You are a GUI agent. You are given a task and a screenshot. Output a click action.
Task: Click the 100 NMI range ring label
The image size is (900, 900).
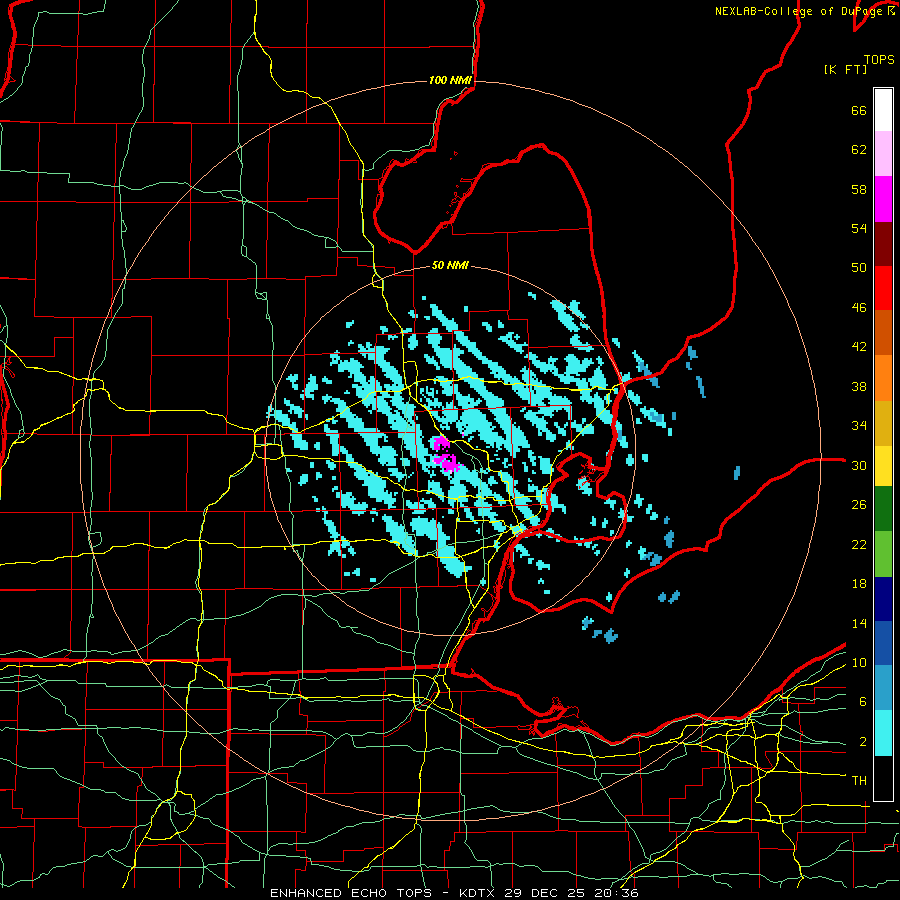pos(450,80)
